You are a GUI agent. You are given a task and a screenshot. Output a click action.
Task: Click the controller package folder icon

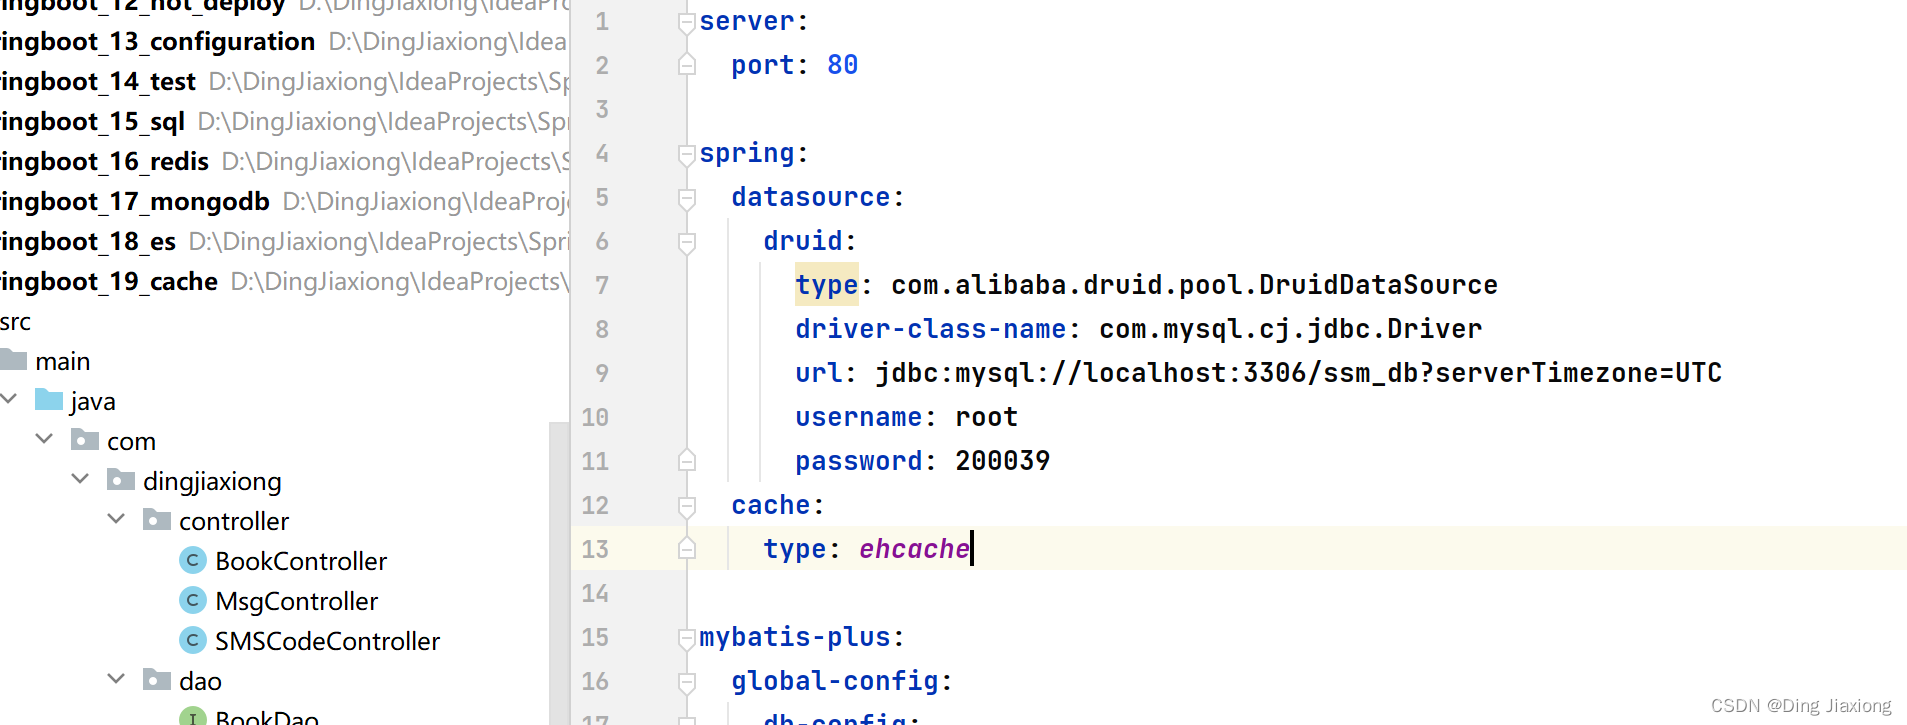[157, 520]
